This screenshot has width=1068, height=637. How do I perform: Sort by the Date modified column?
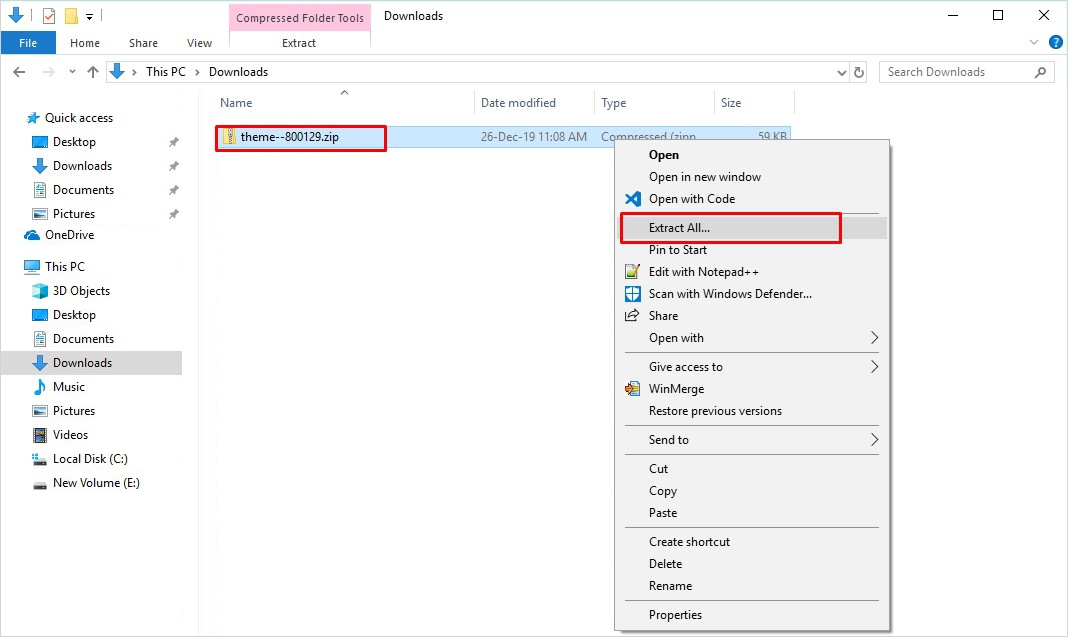[x=518, y=103]
